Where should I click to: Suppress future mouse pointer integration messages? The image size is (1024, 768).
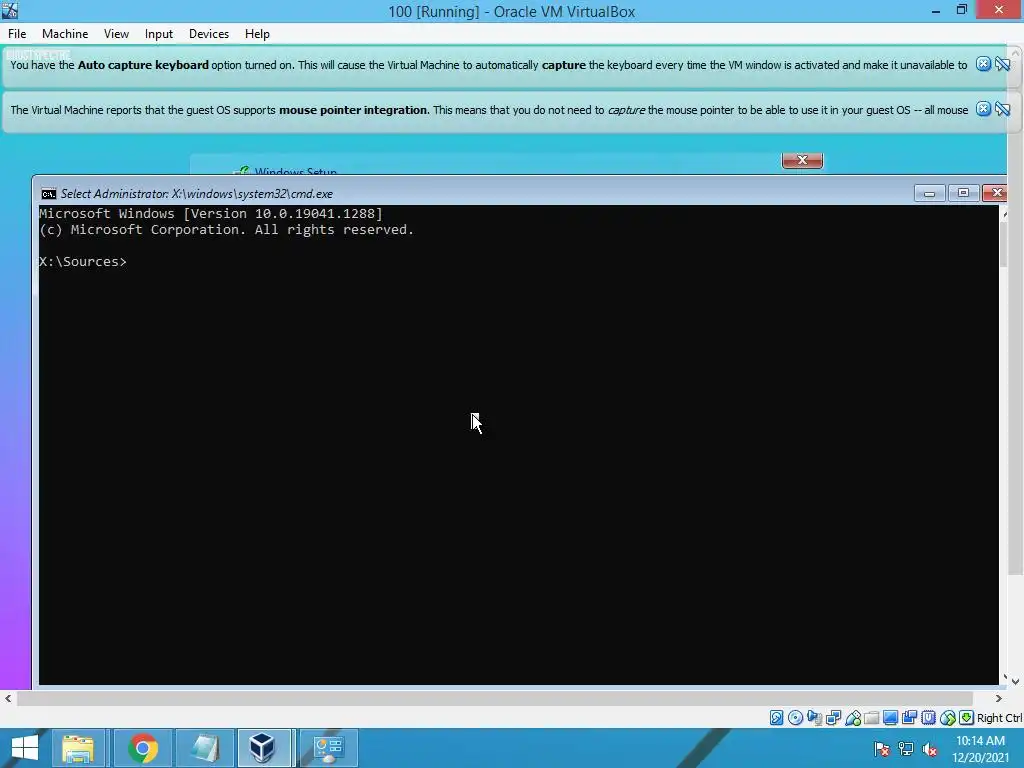(x=1002, y=109)
